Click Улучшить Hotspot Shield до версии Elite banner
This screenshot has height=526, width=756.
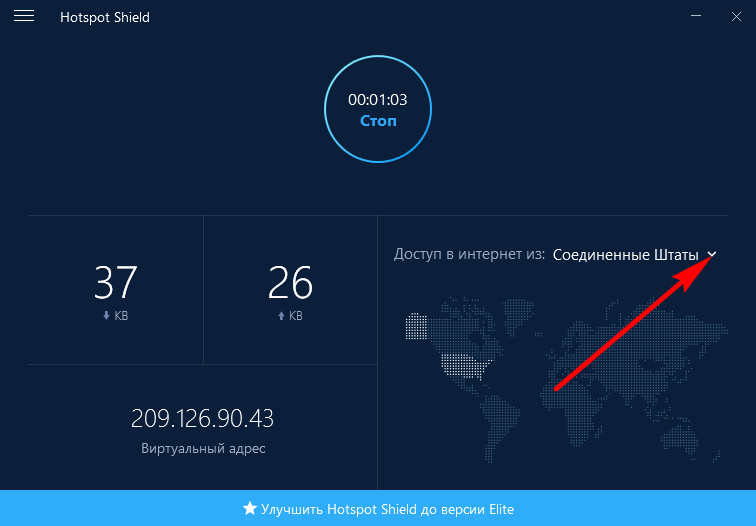click(378, 508)
